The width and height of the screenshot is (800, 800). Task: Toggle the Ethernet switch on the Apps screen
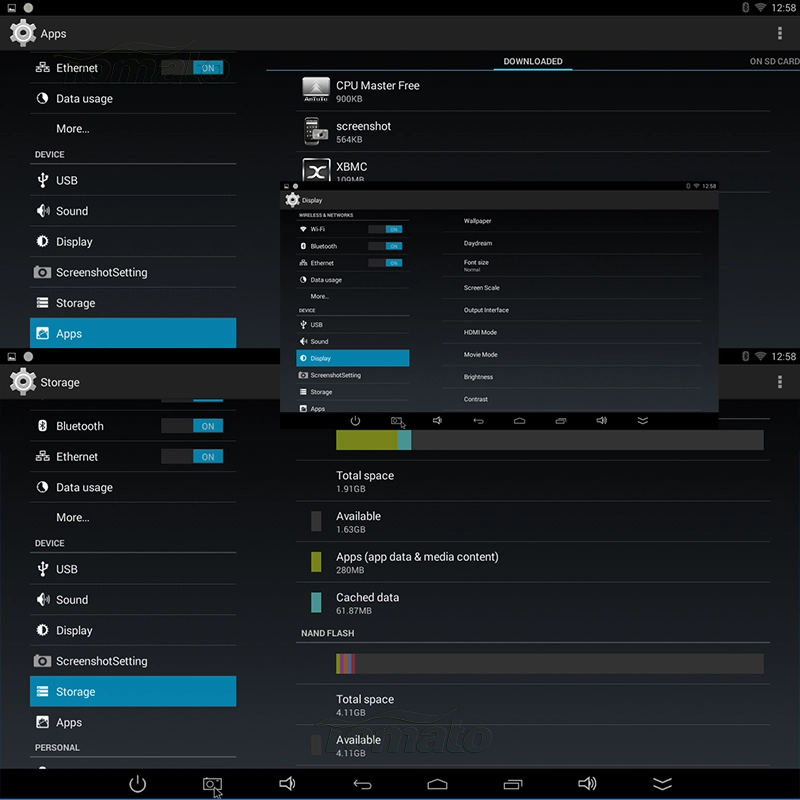(x=192, y=68)
